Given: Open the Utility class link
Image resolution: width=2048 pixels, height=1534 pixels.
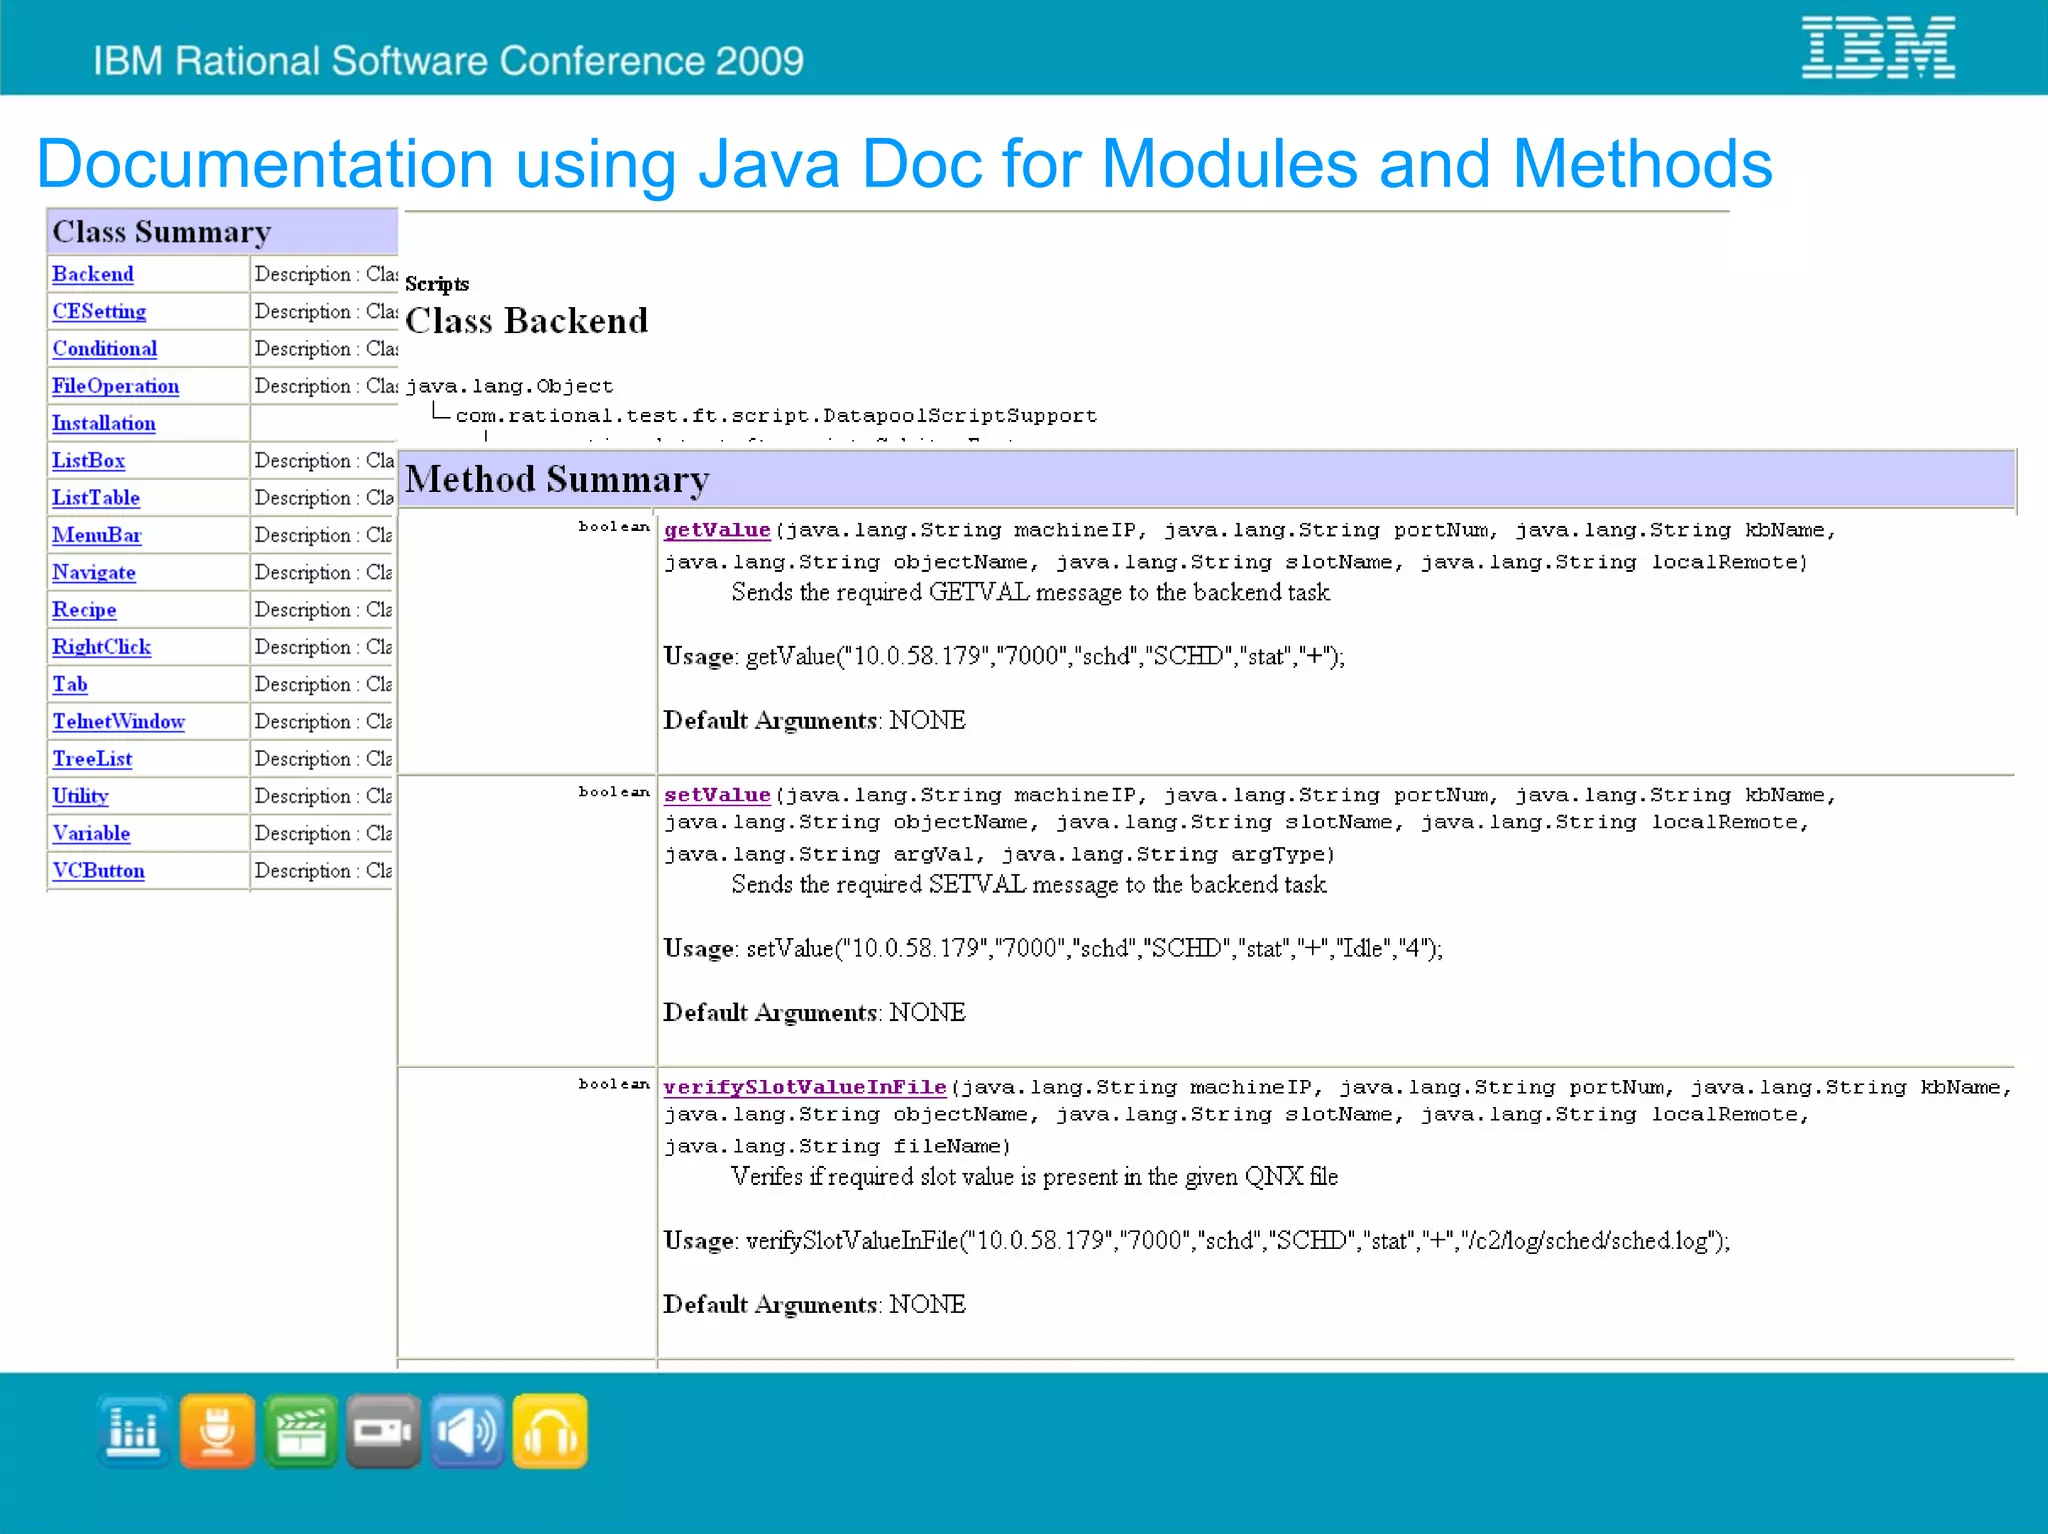Looking at the screenshot, I should click(x=81, y=796).
